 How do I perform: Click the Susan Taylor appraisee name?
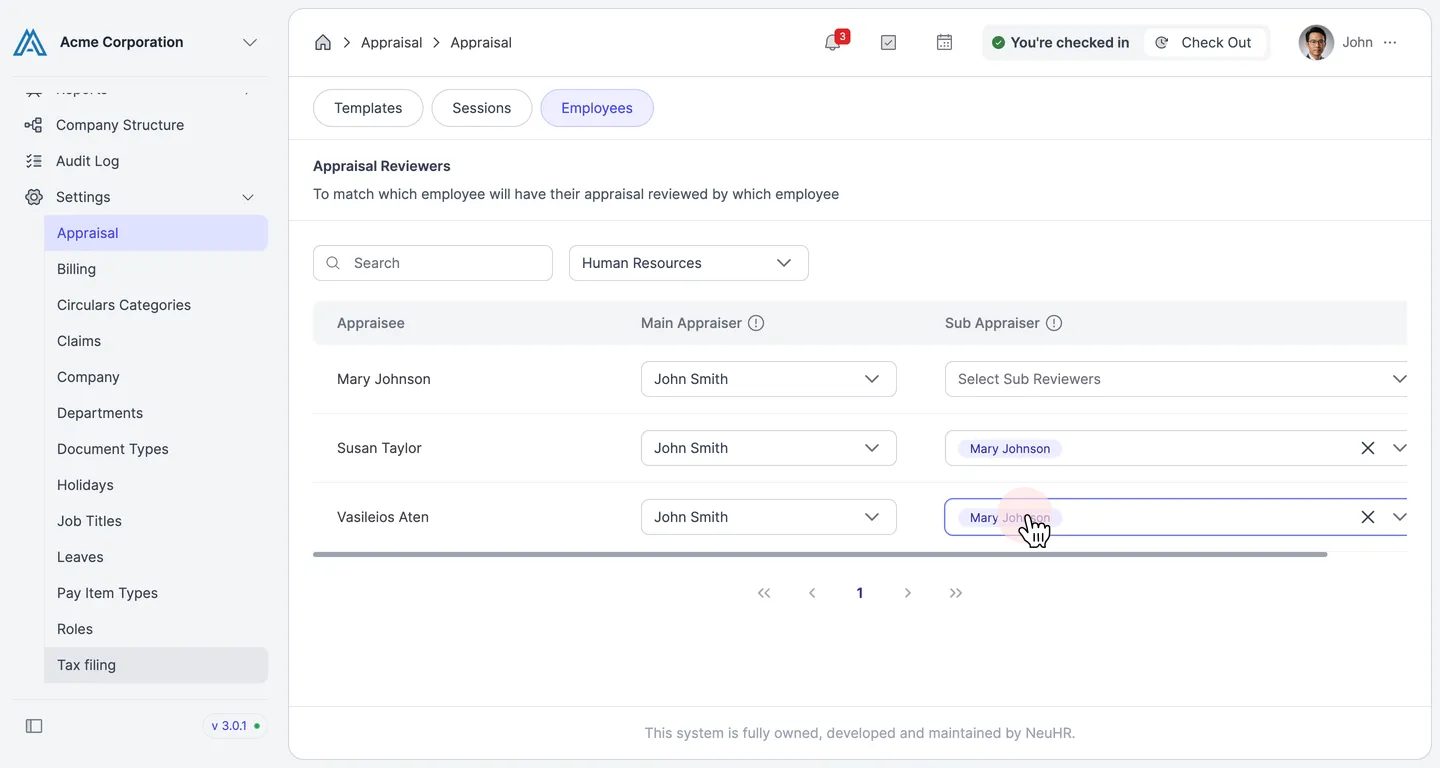click(379, 448)
